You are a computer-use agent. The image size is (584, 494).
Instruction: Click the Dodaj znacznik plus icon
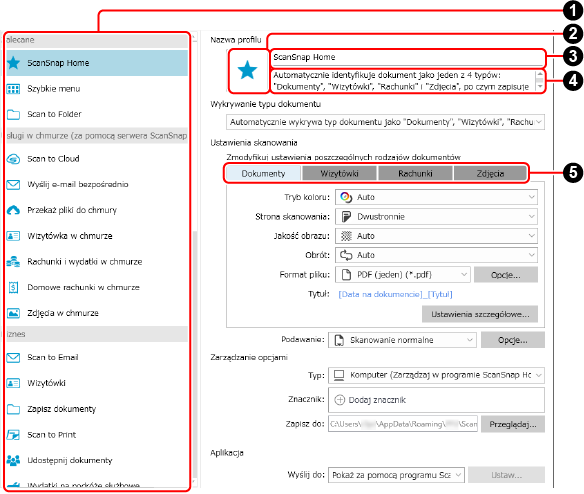tap(339, 400)
